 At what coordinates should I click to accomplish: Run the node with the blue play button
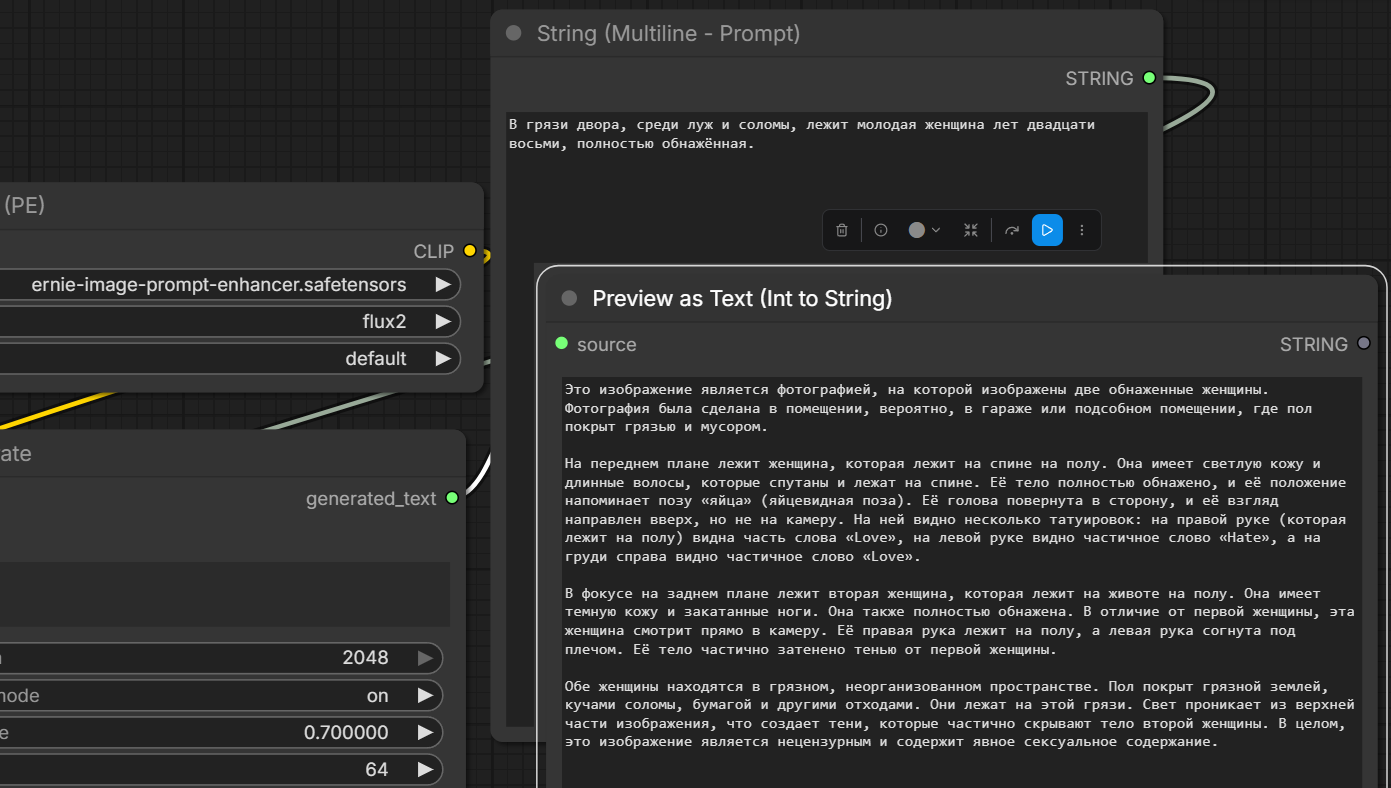[1047, 230]
